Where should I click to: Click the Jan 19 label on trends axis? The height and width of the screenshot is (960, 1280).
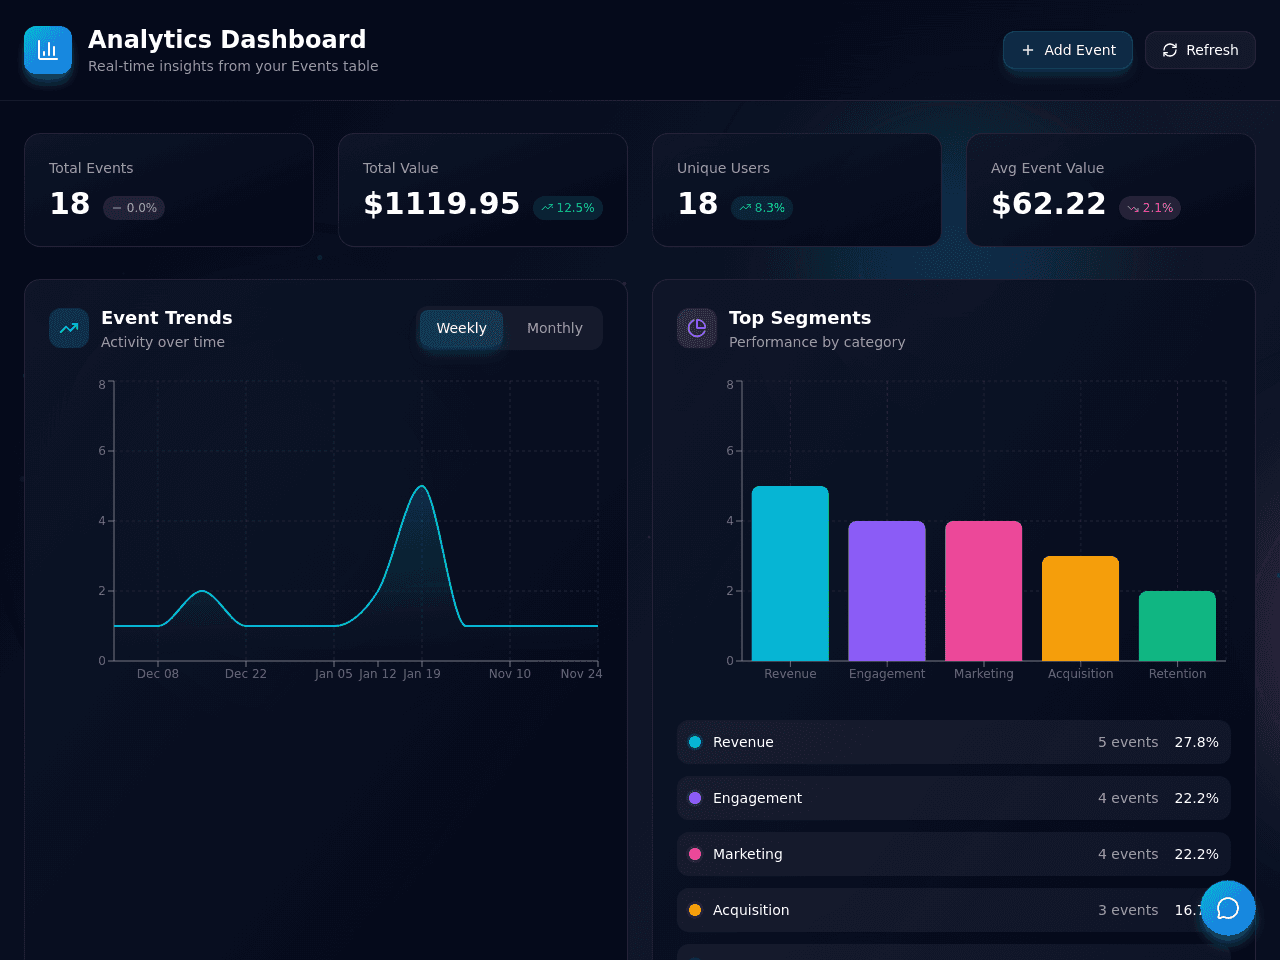[x=422, y=674]
